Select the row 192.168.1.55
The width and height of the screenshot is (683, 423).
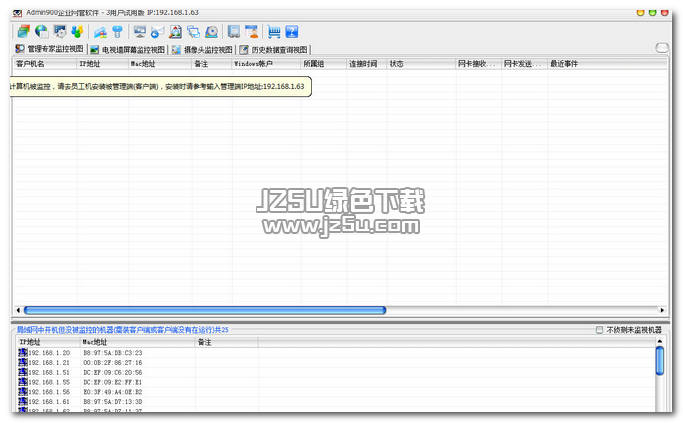click(335, 382)
